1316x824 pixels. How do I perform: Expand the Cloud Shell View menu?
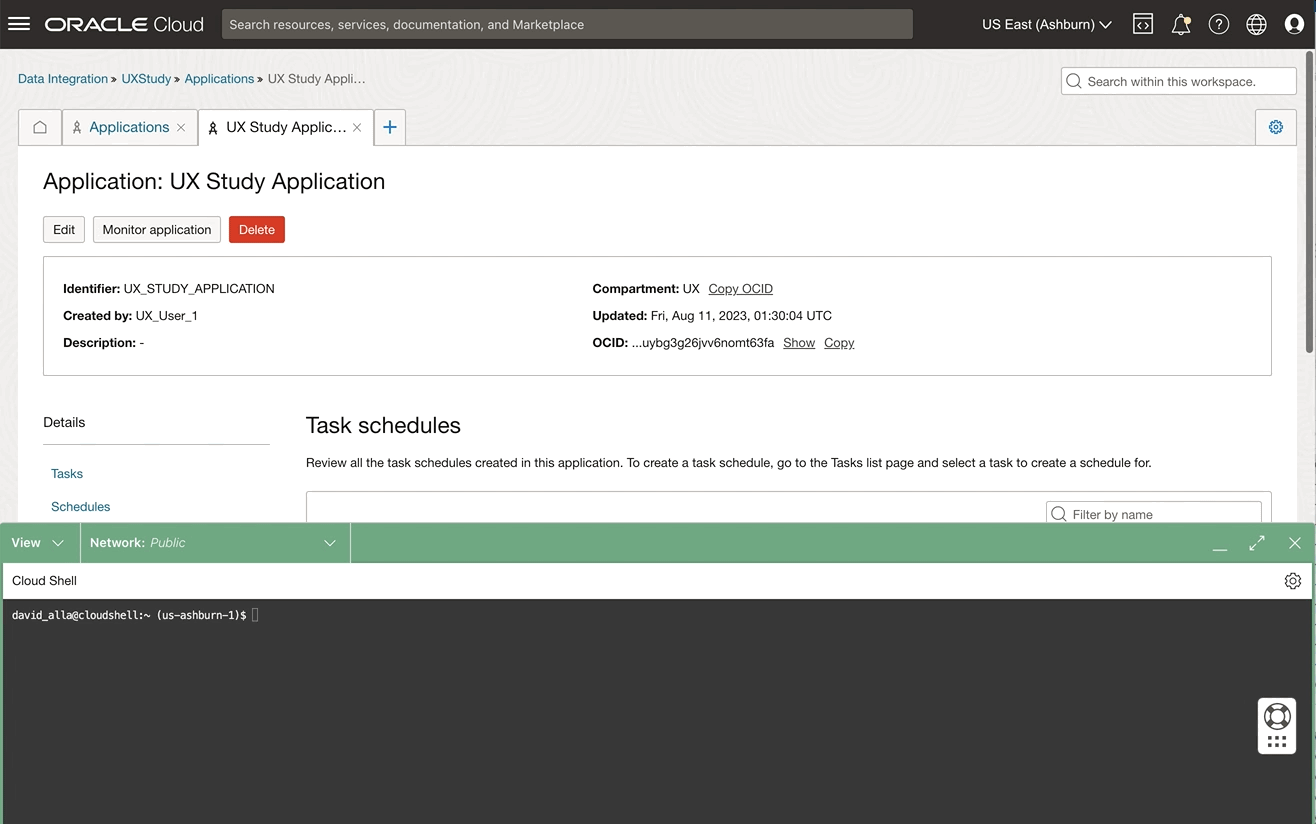click(38, 543)
